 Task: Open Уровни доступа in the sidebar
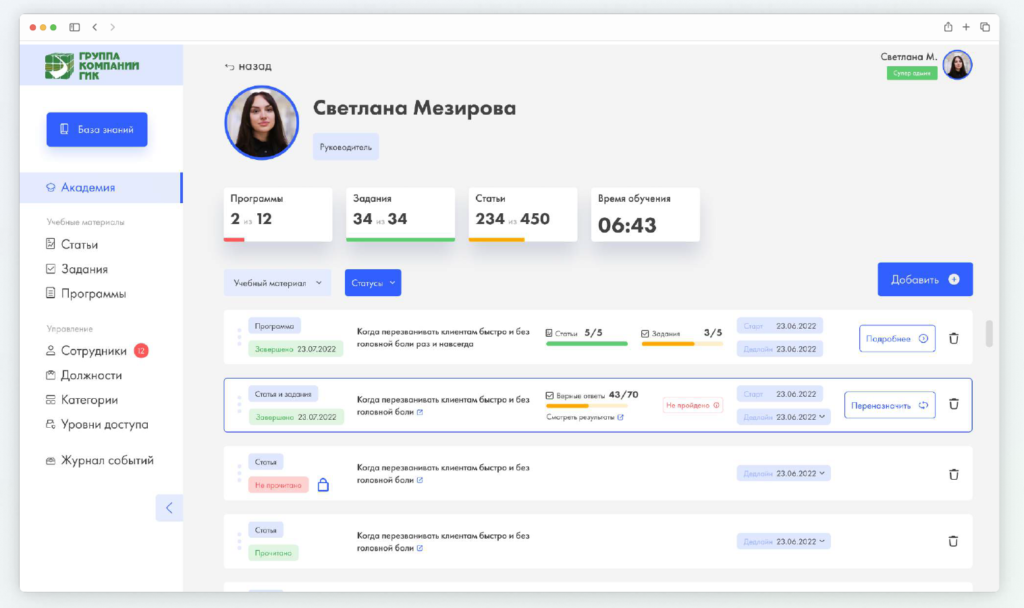point(97,424)
